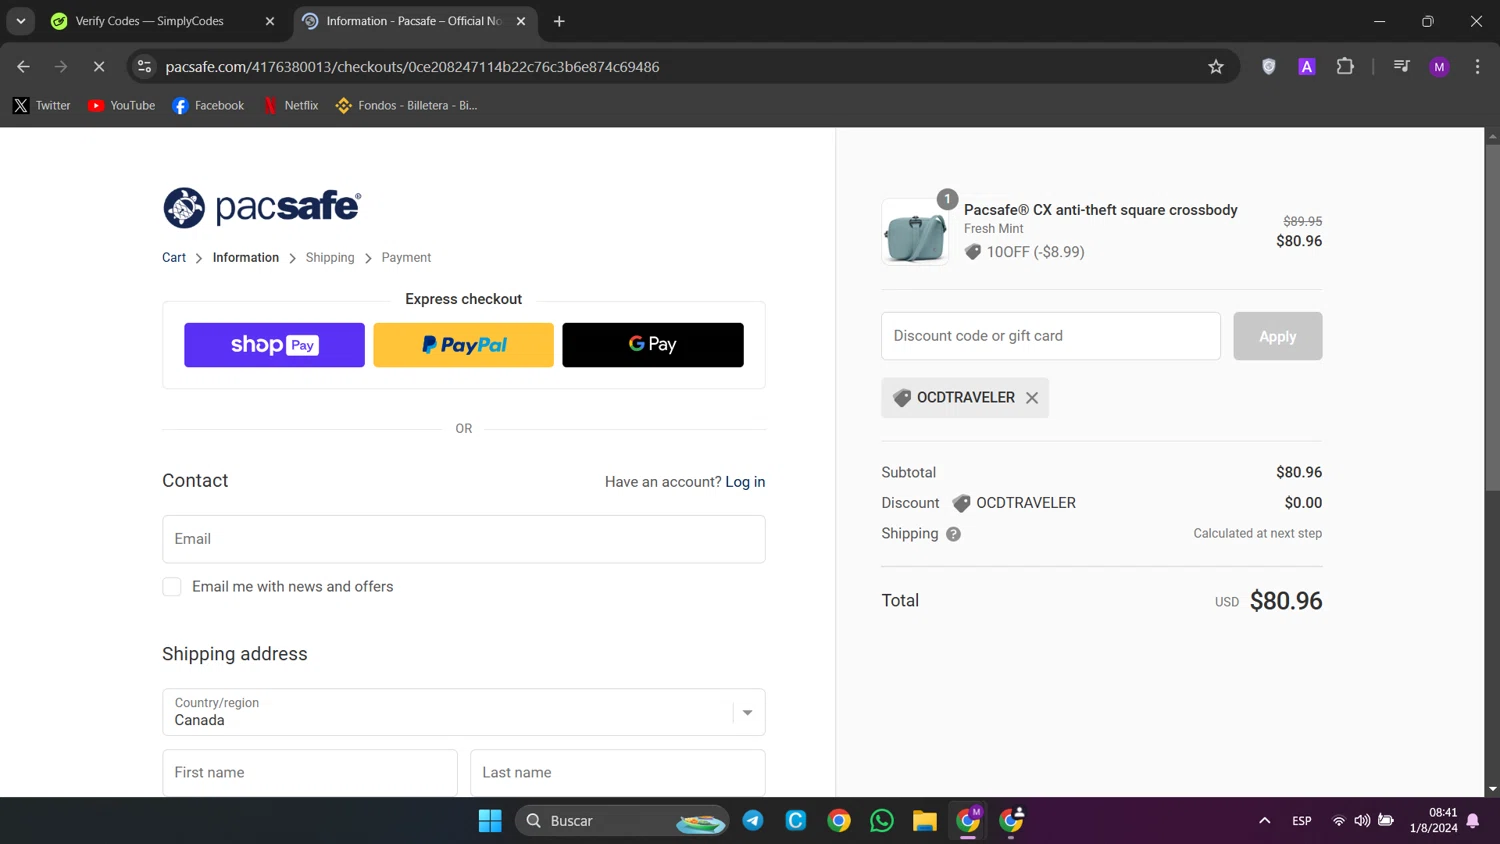Close the Information - Pacsafe tab
1500x844 pixels.
click(x=521, y=21)
